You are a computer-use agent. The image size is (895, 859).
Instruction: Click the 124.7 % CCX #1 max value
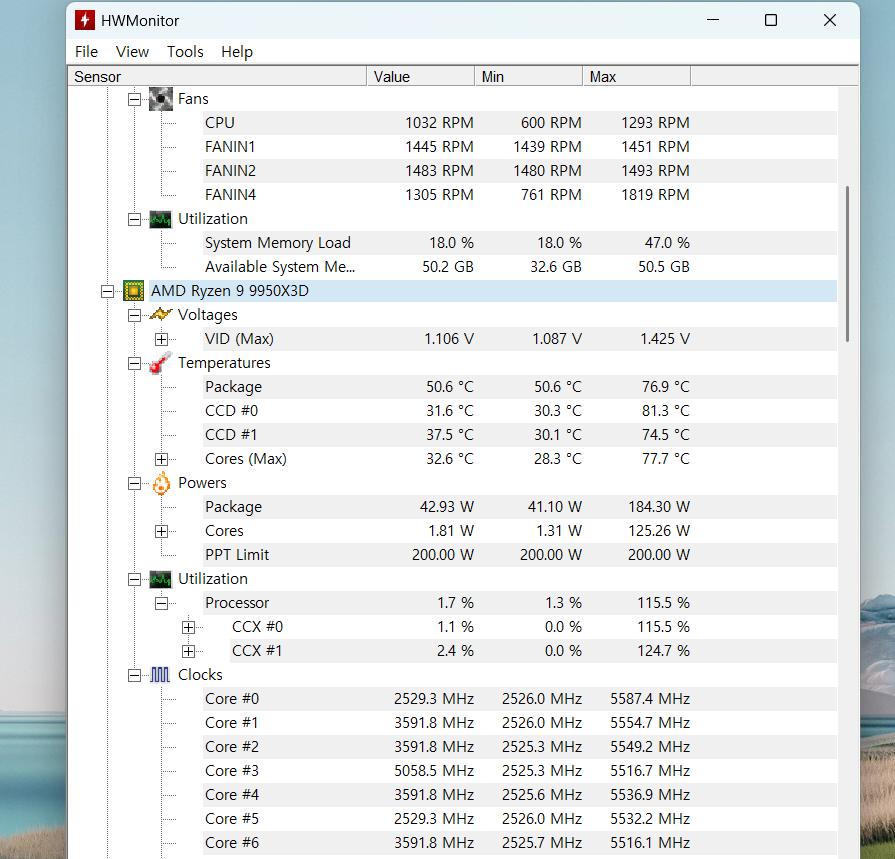click(x=663, y=651)
